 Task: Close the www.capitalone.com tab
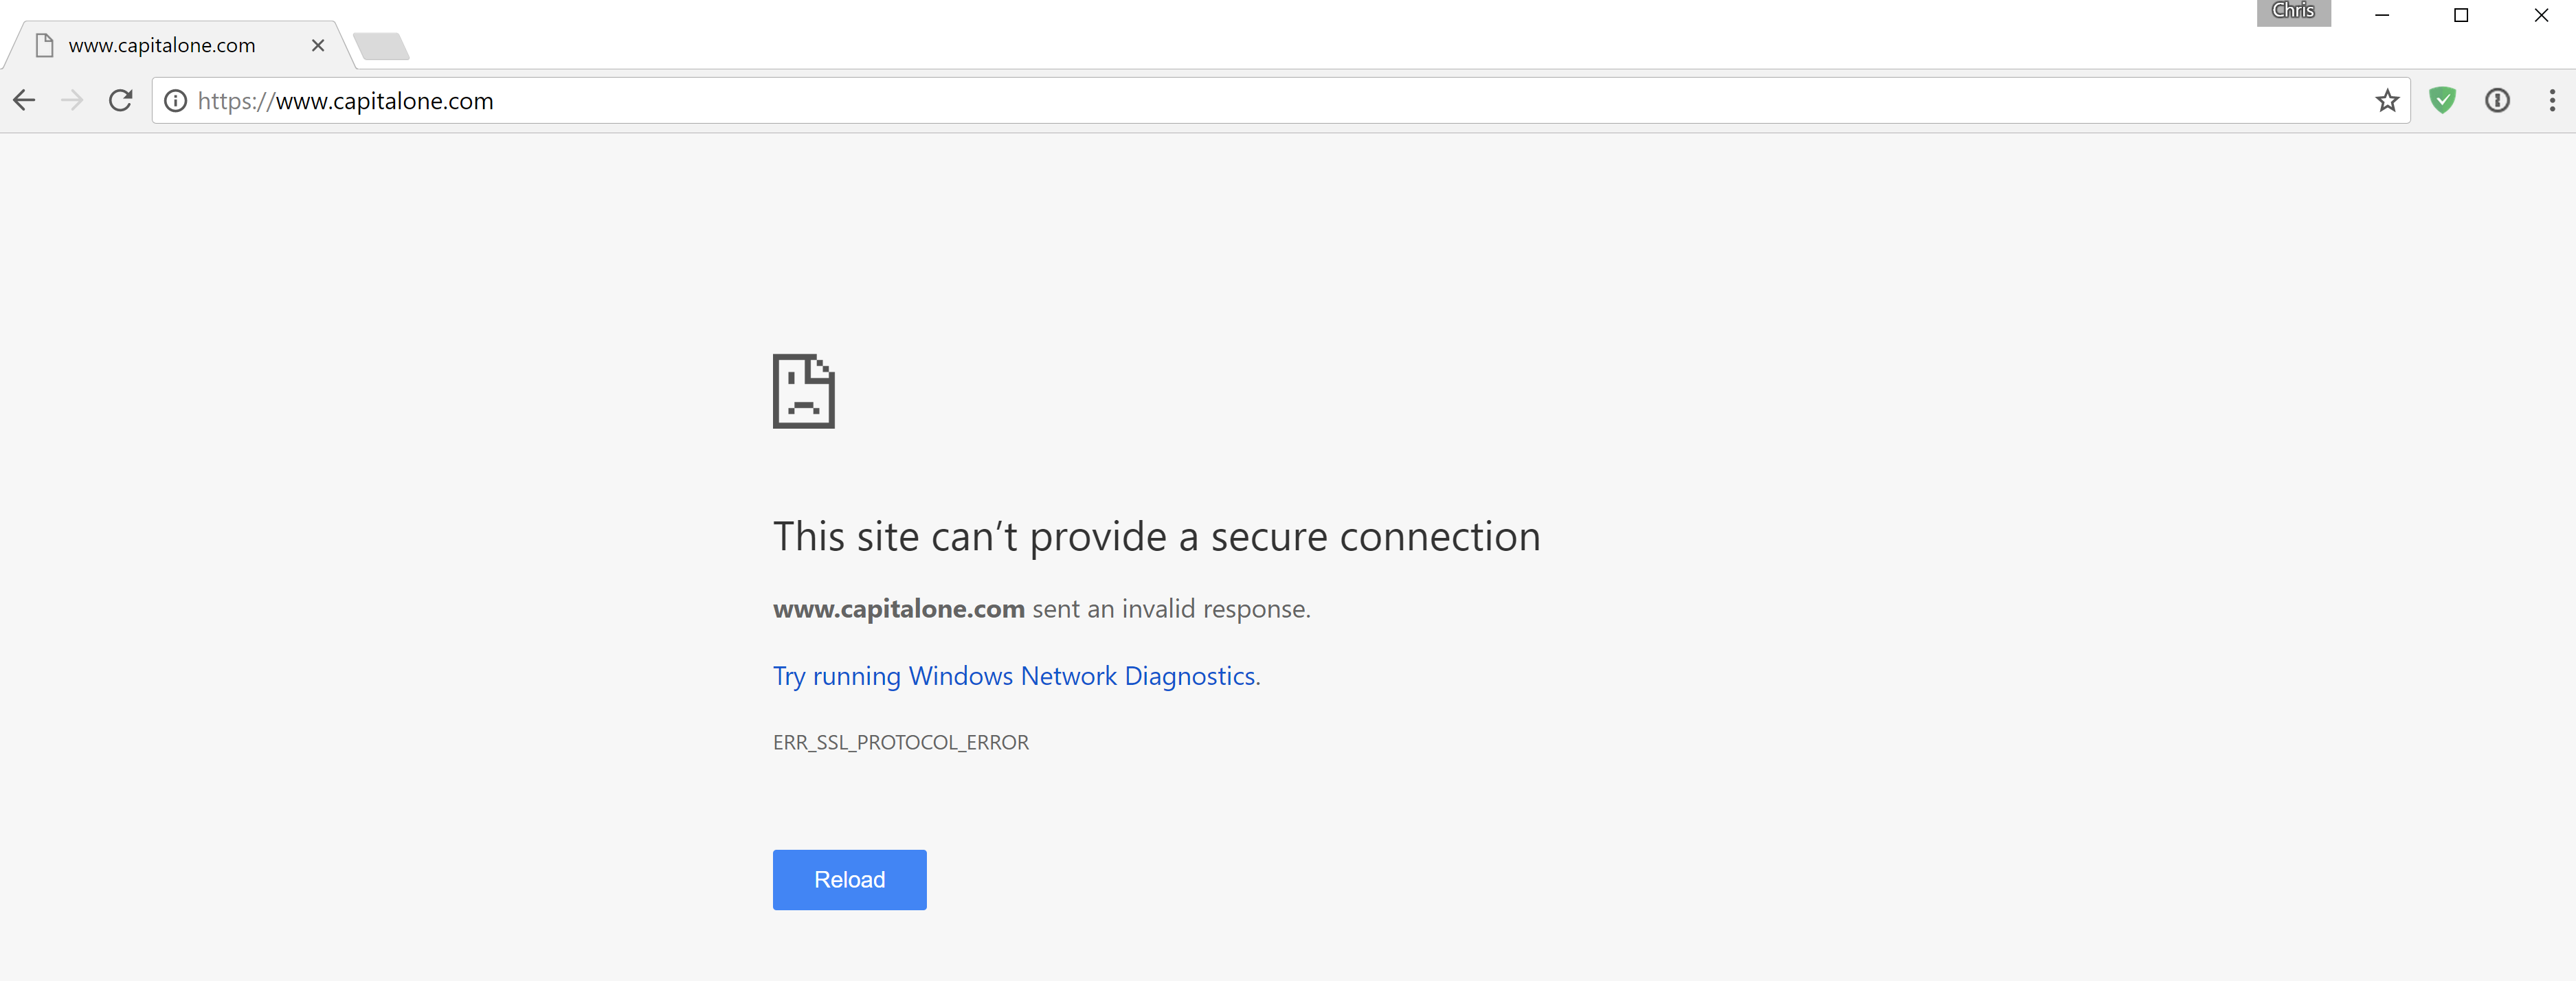point(318,45)
